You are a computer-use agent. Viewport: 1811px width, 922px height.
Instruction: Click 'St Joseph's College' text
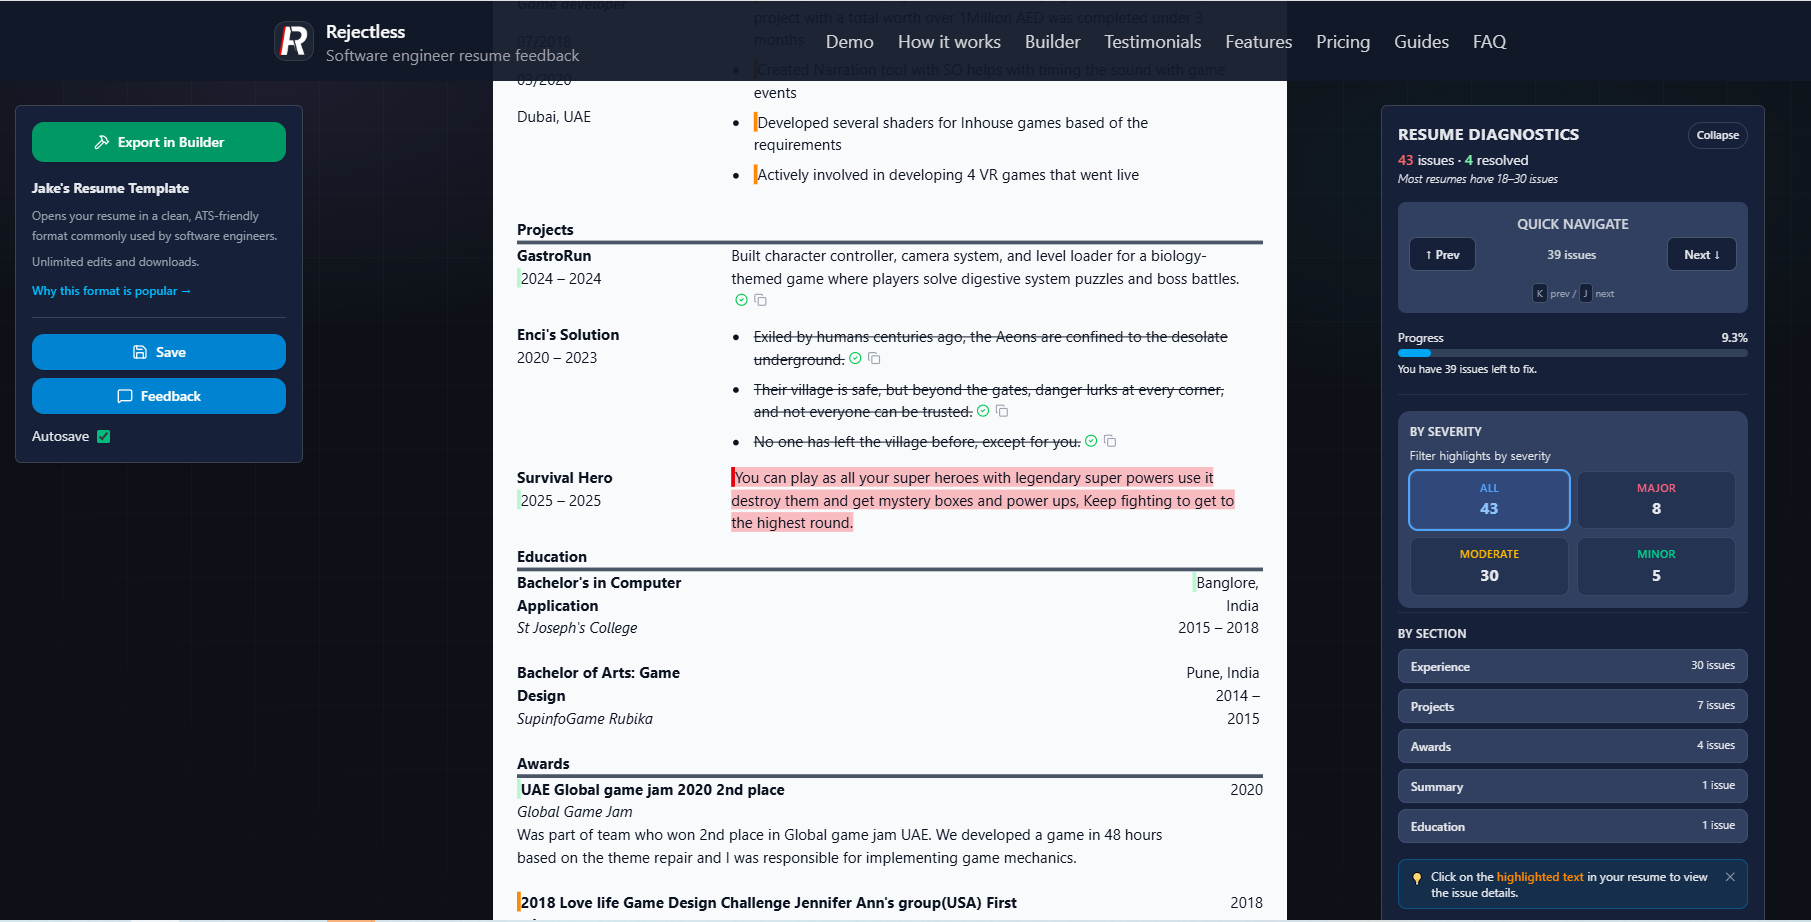(577, 628)
